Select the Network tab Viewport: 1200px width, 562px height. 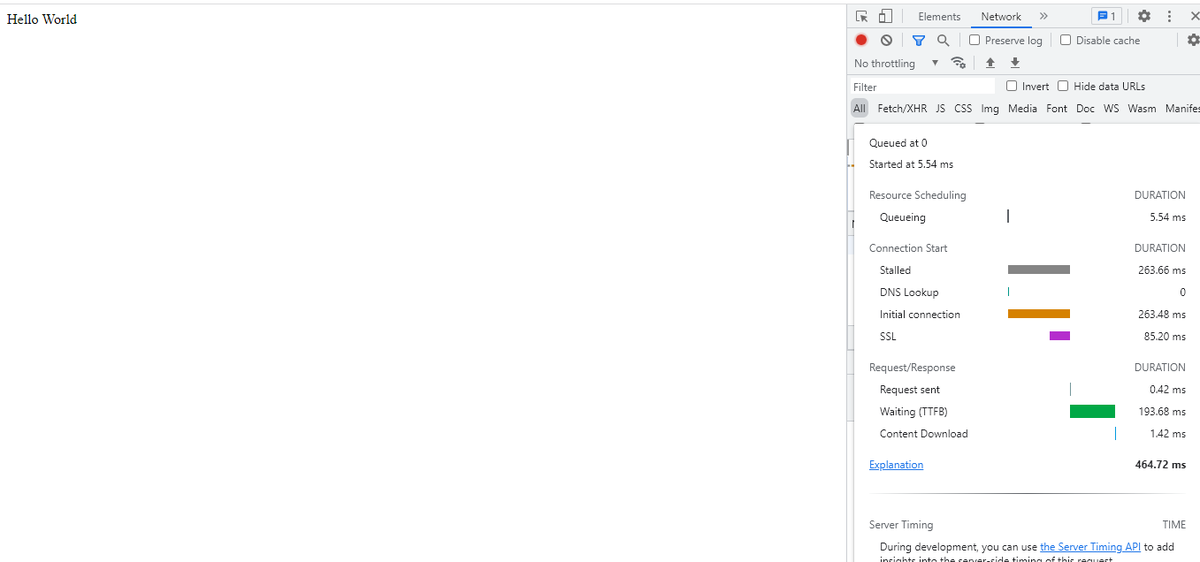click(x=1001, y=16)
